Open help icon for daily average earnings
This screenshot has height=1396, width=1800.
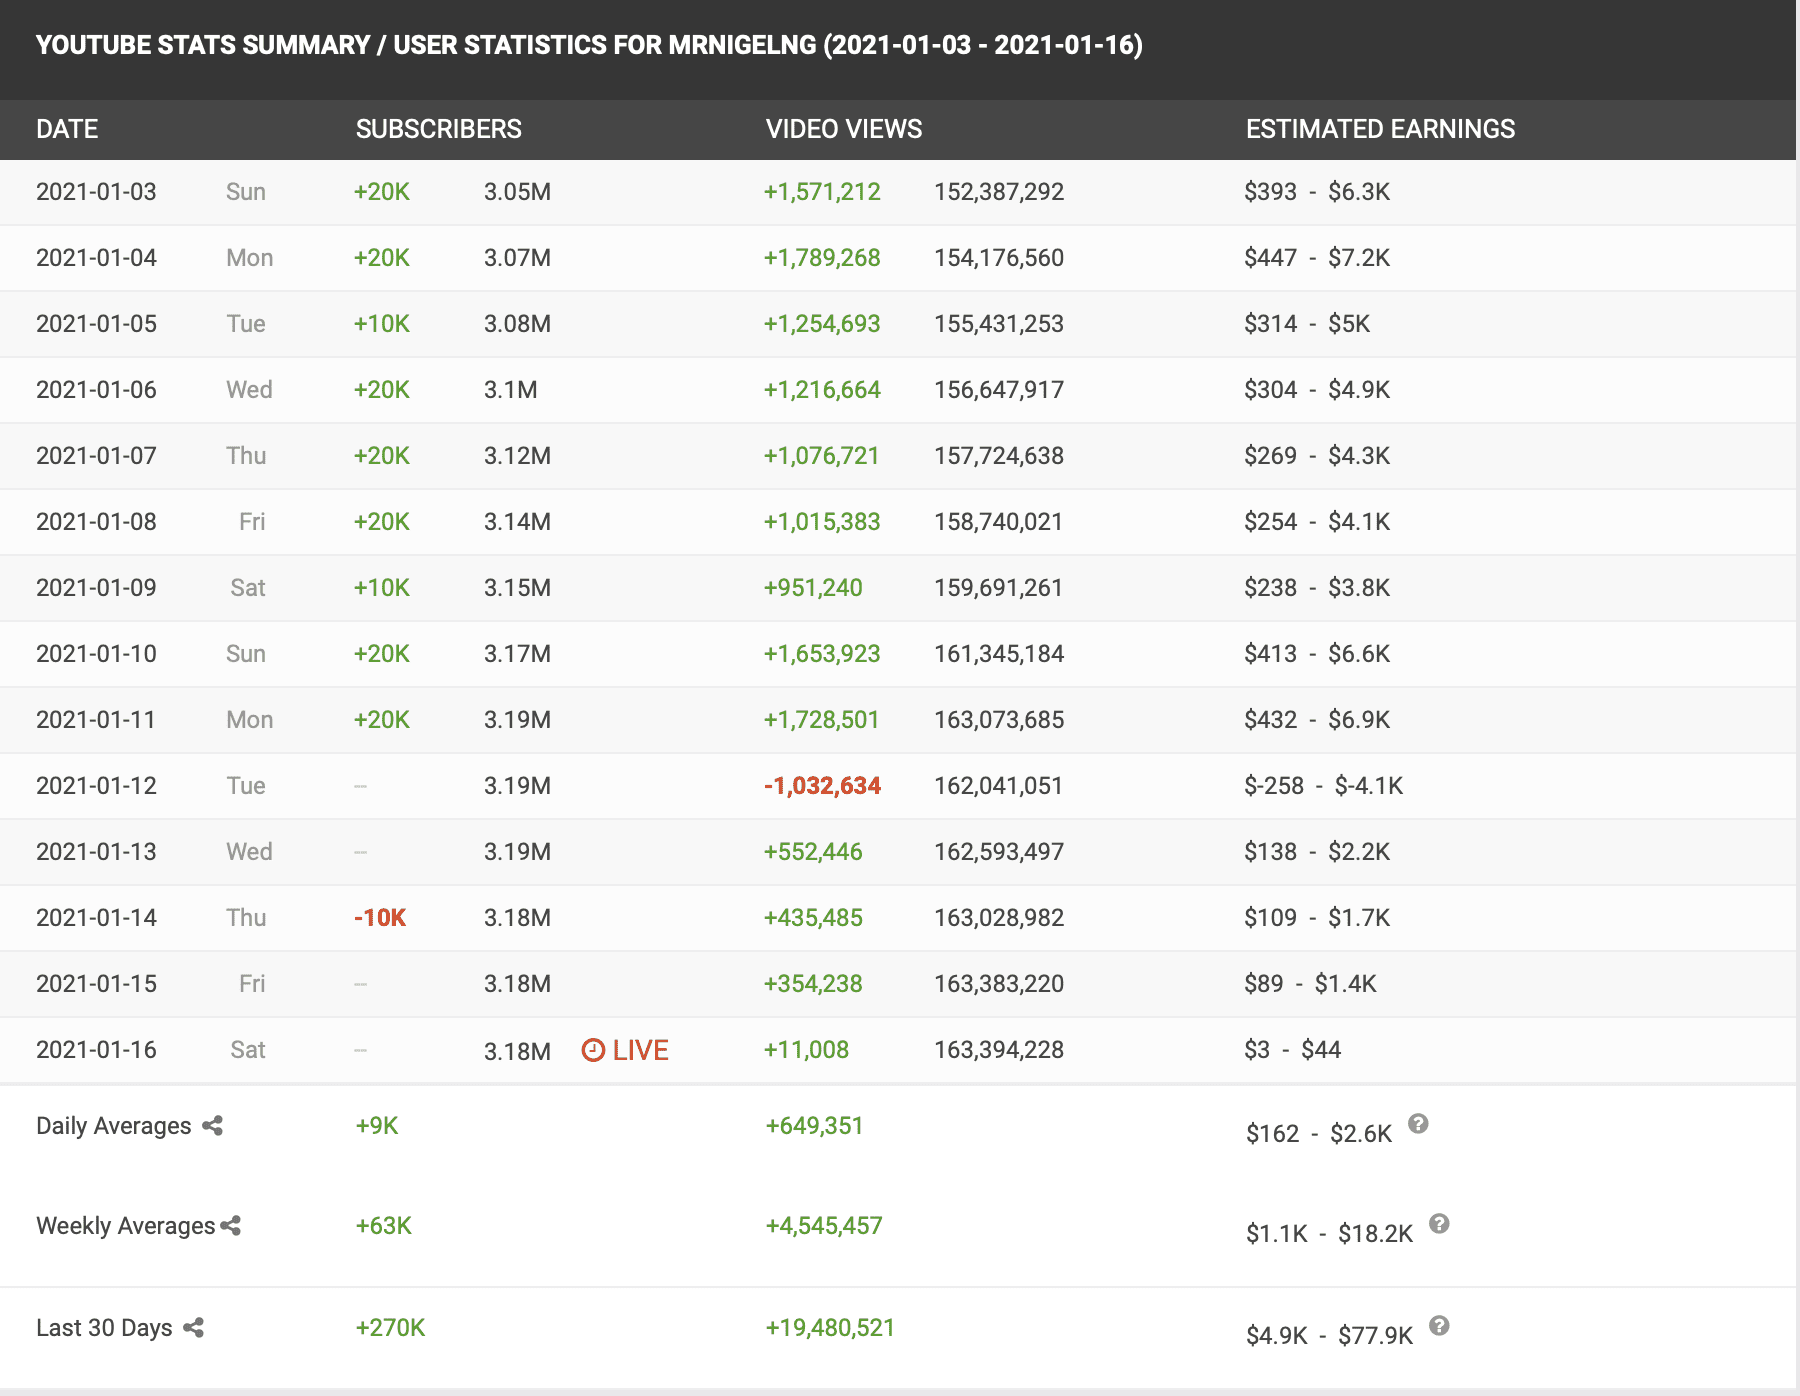(x=1418, y=1124)
